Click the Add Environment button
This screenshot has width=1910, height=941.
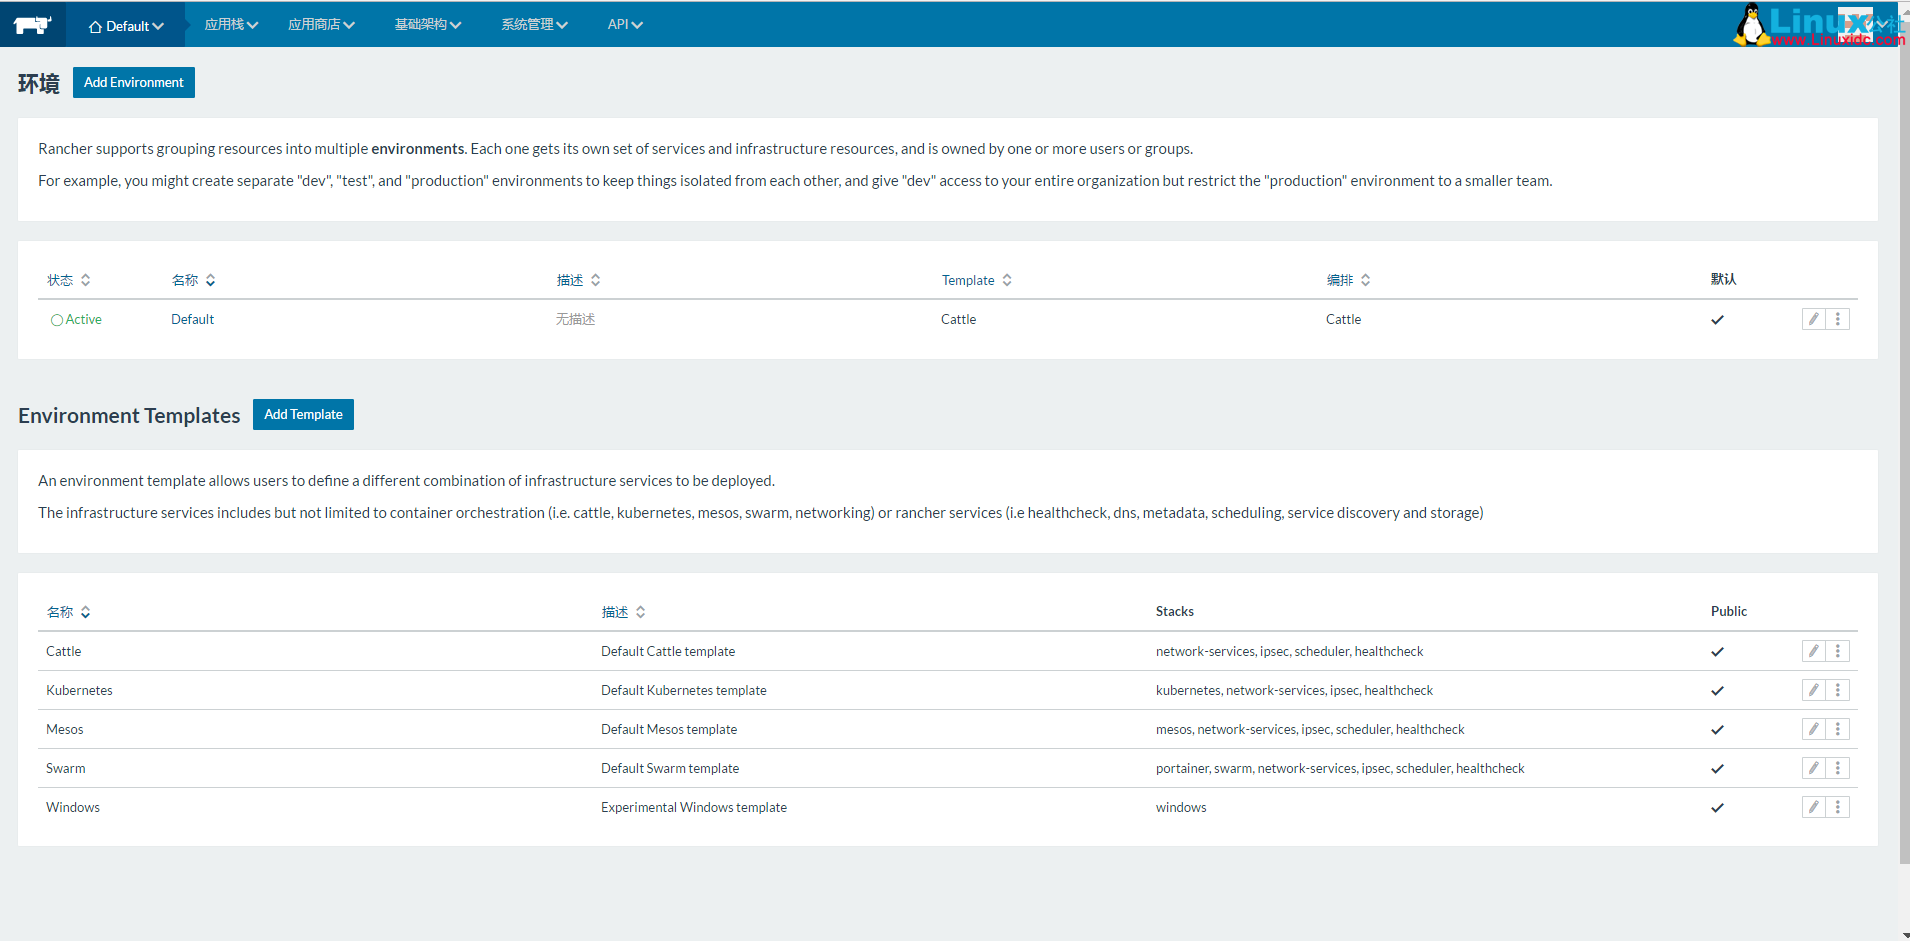[x=134, y=82]
